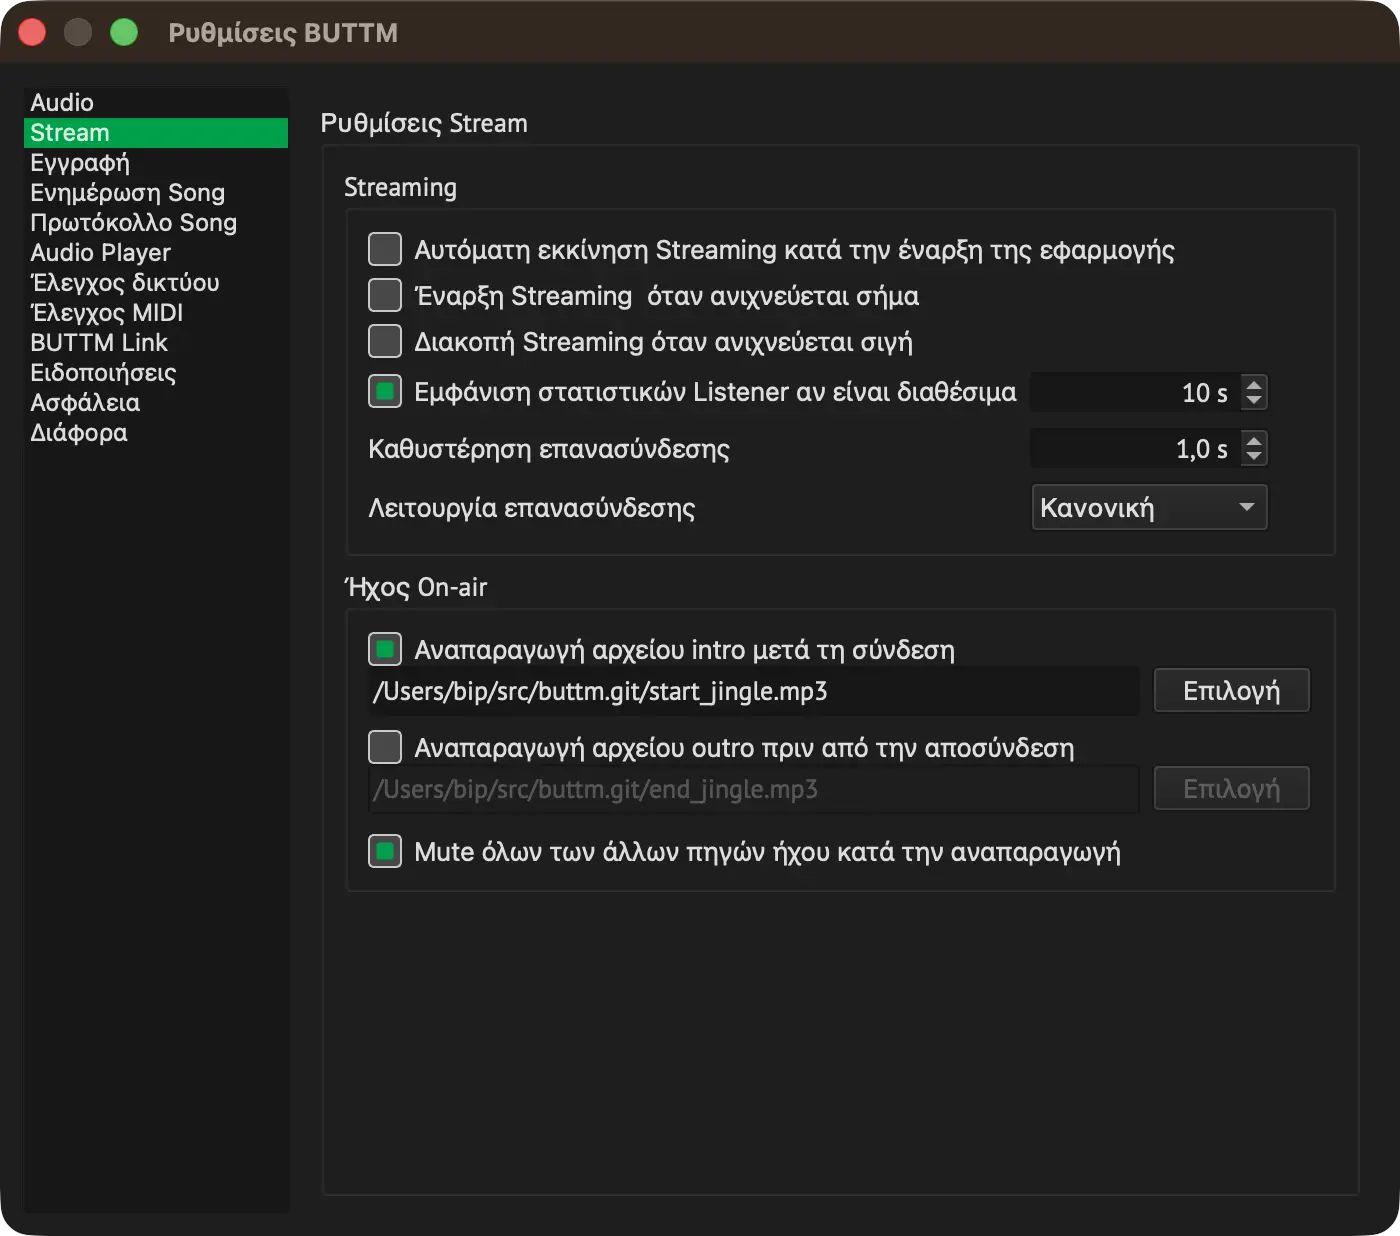
Task: Click the start_jingle.mp3 path field
Action: pos(754,691)
